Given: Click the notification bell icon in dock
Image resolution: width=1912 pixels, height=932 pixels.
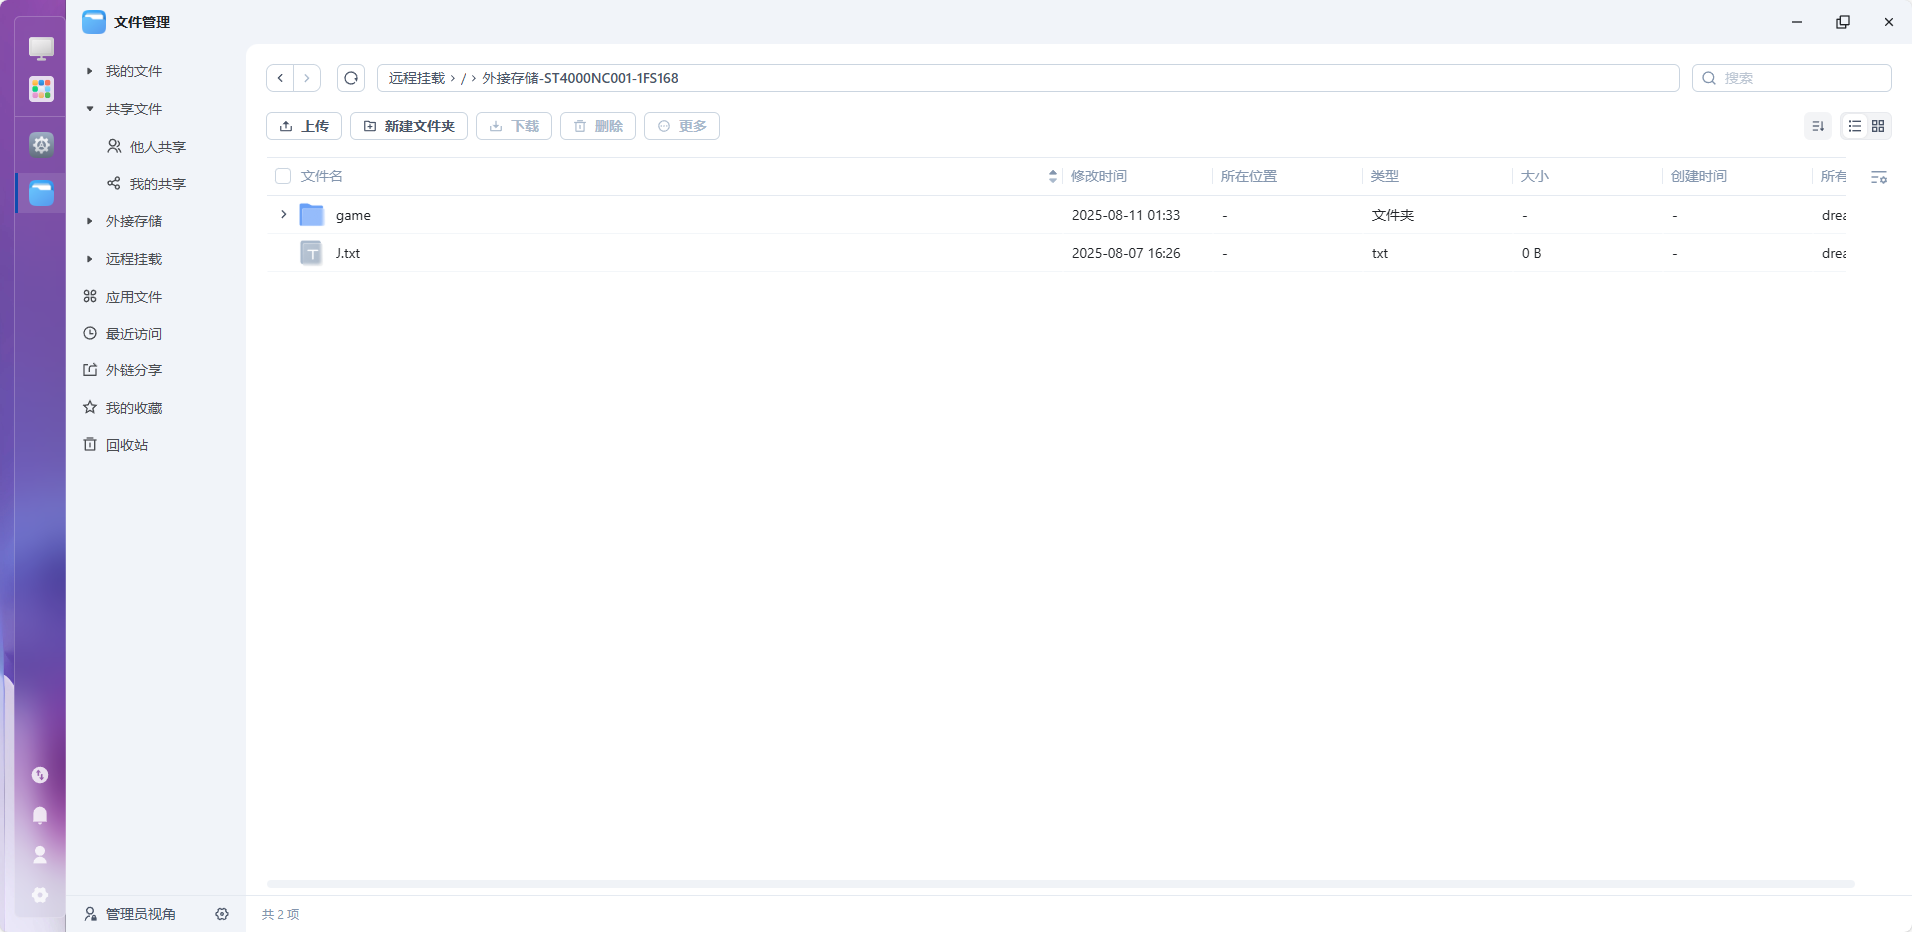Looking at the screenshot, I should click(40, 815).
